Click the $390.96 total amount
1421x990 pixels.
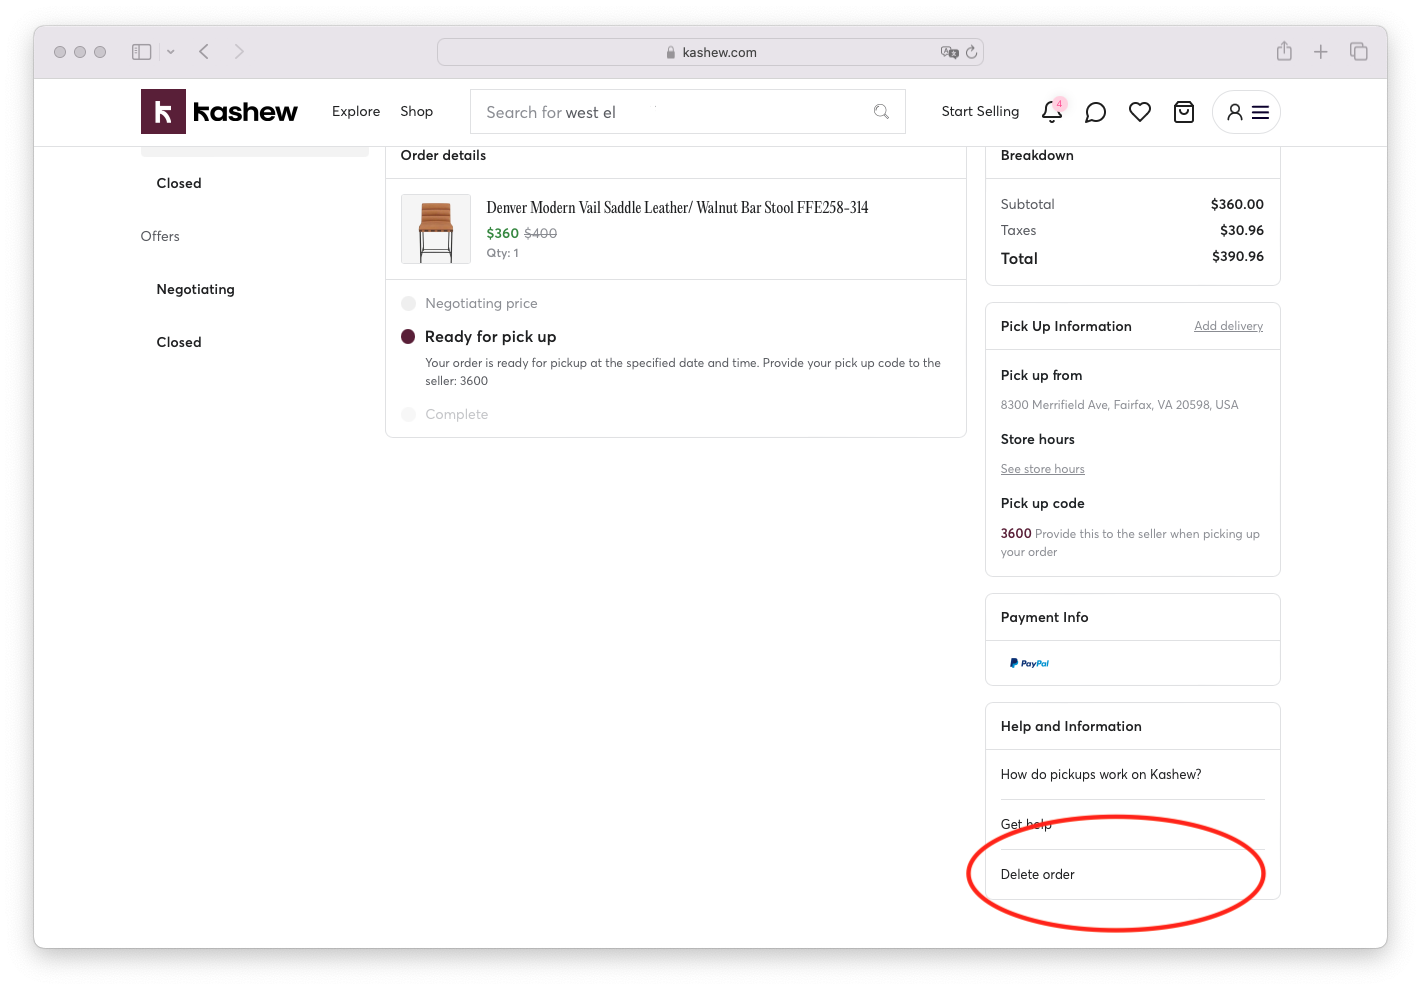pos(1238,256)
